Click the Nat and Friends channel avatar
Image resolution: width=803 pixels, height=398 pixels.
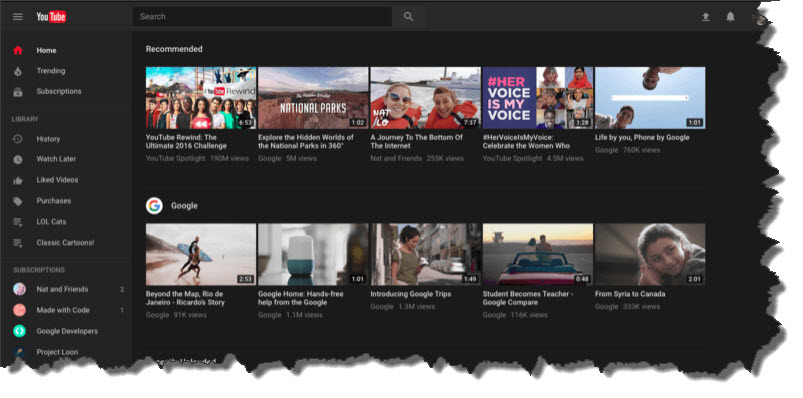tap(19, 289)
